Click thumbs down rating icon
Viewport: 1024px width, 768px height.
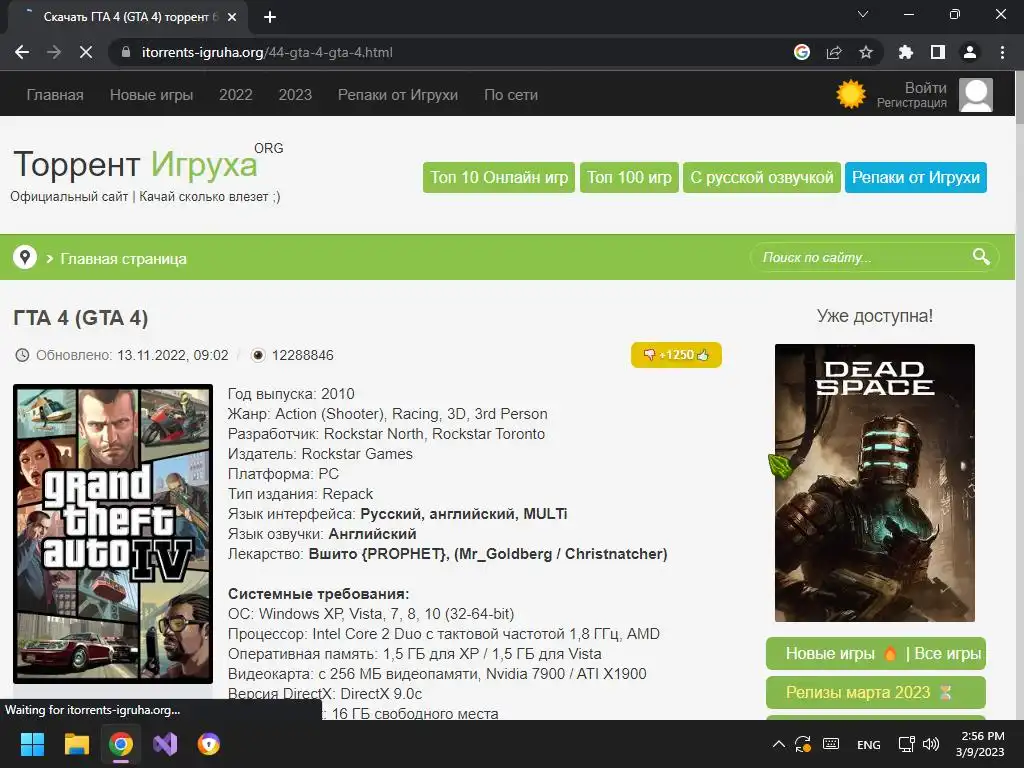point(649,355)
